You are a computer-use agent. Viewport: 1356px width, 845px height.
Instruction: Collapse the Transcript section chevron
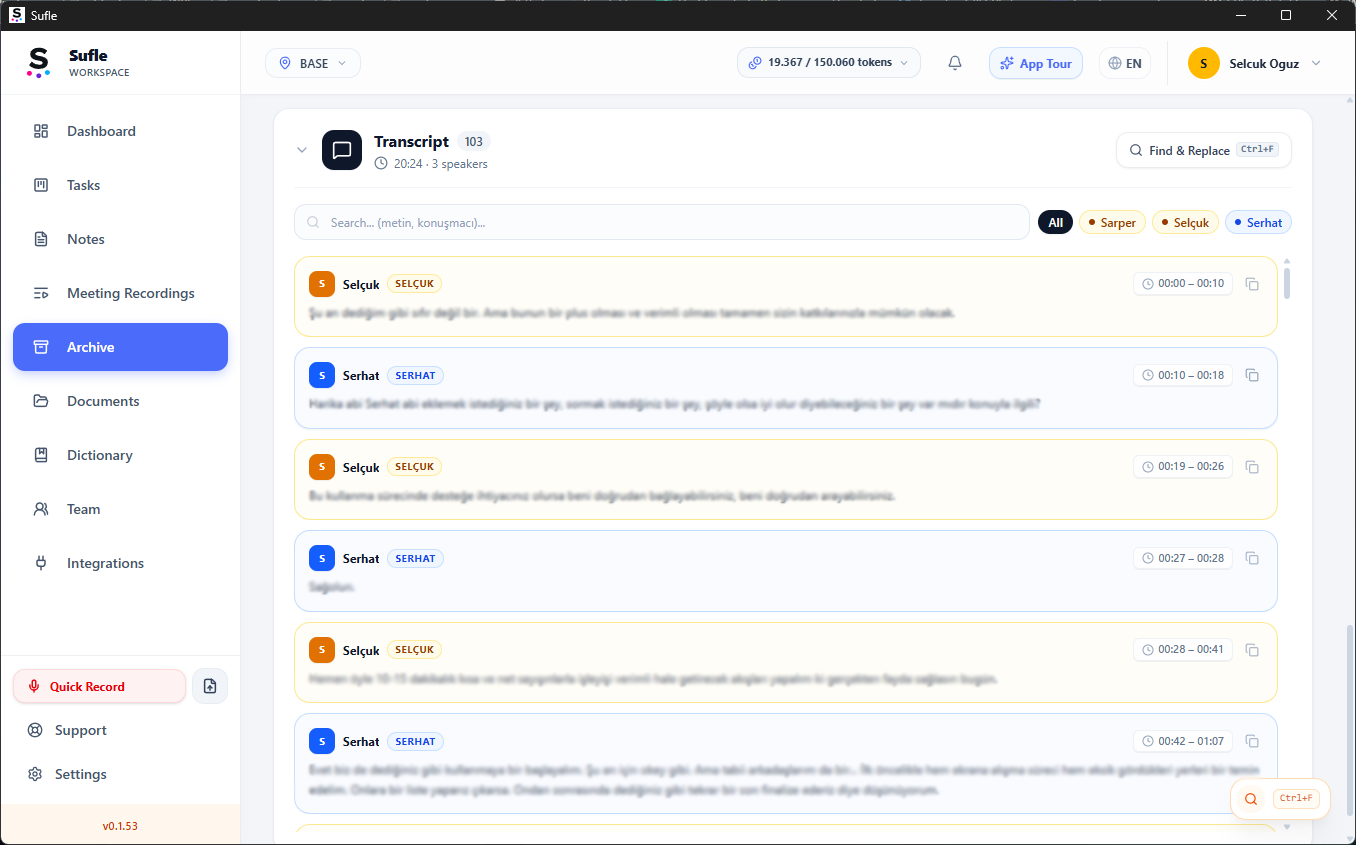[x=302, y=150]
